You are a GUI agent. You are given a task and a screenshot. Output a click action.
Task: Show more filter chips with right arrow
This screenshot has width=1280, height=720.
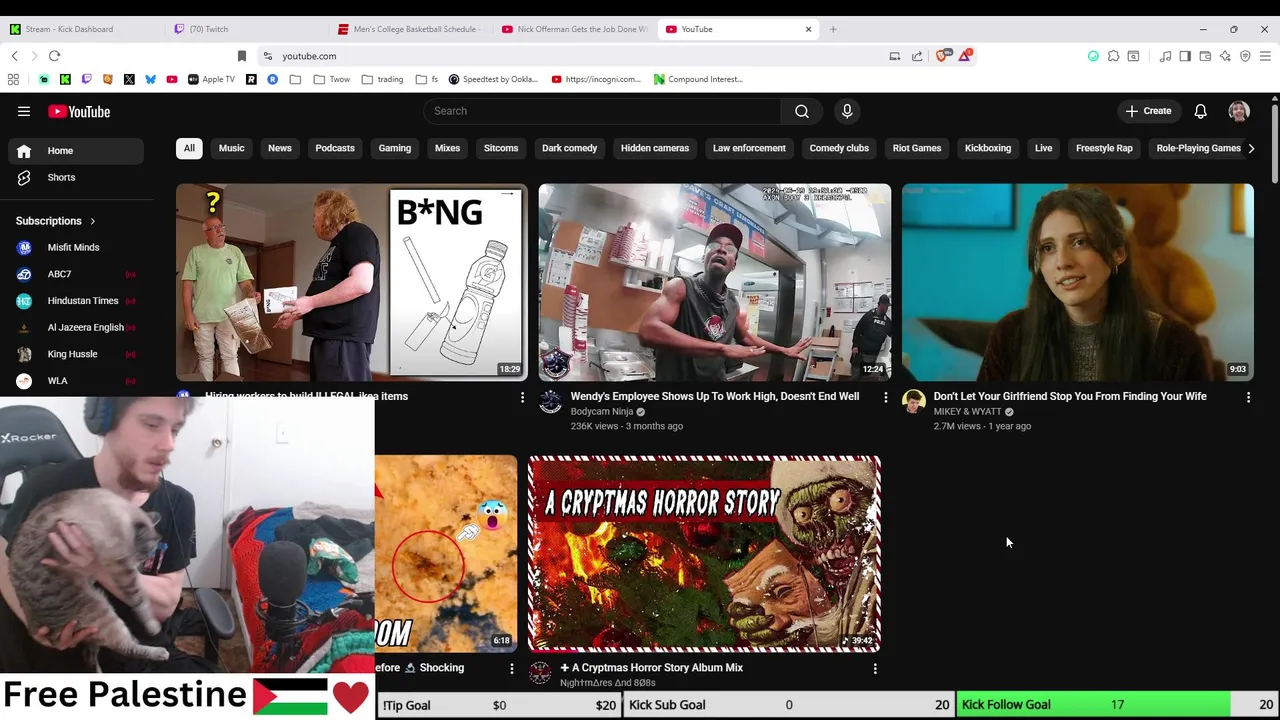(x=1251, y=148)
